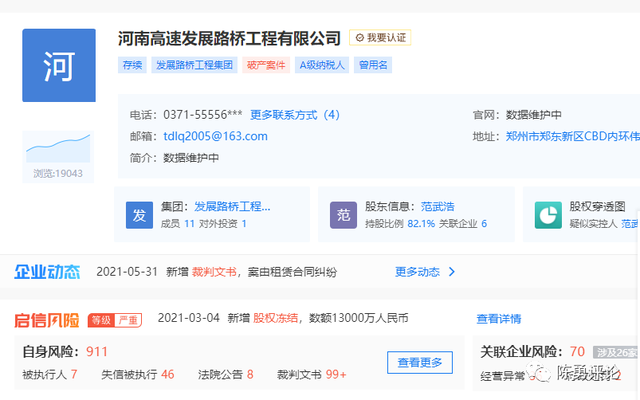The height and width of the screenshot is (400, 640).
Task: Open the red 股权冻结 risk link
Action: tap(276, 318)
